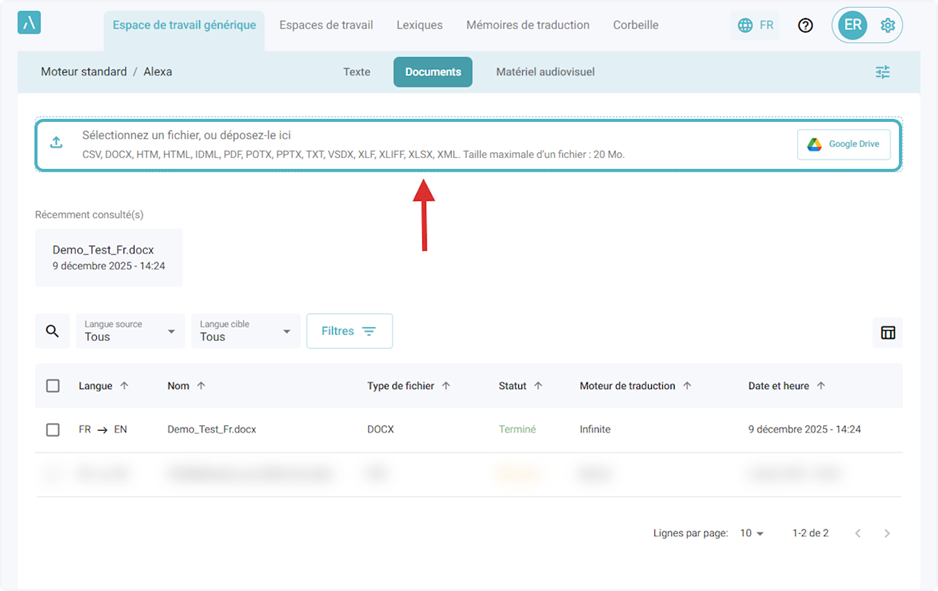This screenshot has height=591, width=938.
Task: Click the ER user avatar
Action: pyautogui.click(x=852, y=25)
